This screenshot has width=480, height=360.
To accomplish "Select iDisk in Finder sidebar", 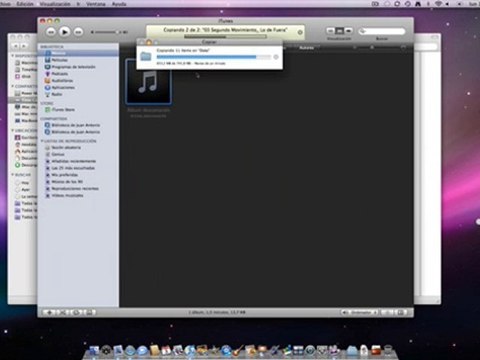I will click(x=23, y=76).
